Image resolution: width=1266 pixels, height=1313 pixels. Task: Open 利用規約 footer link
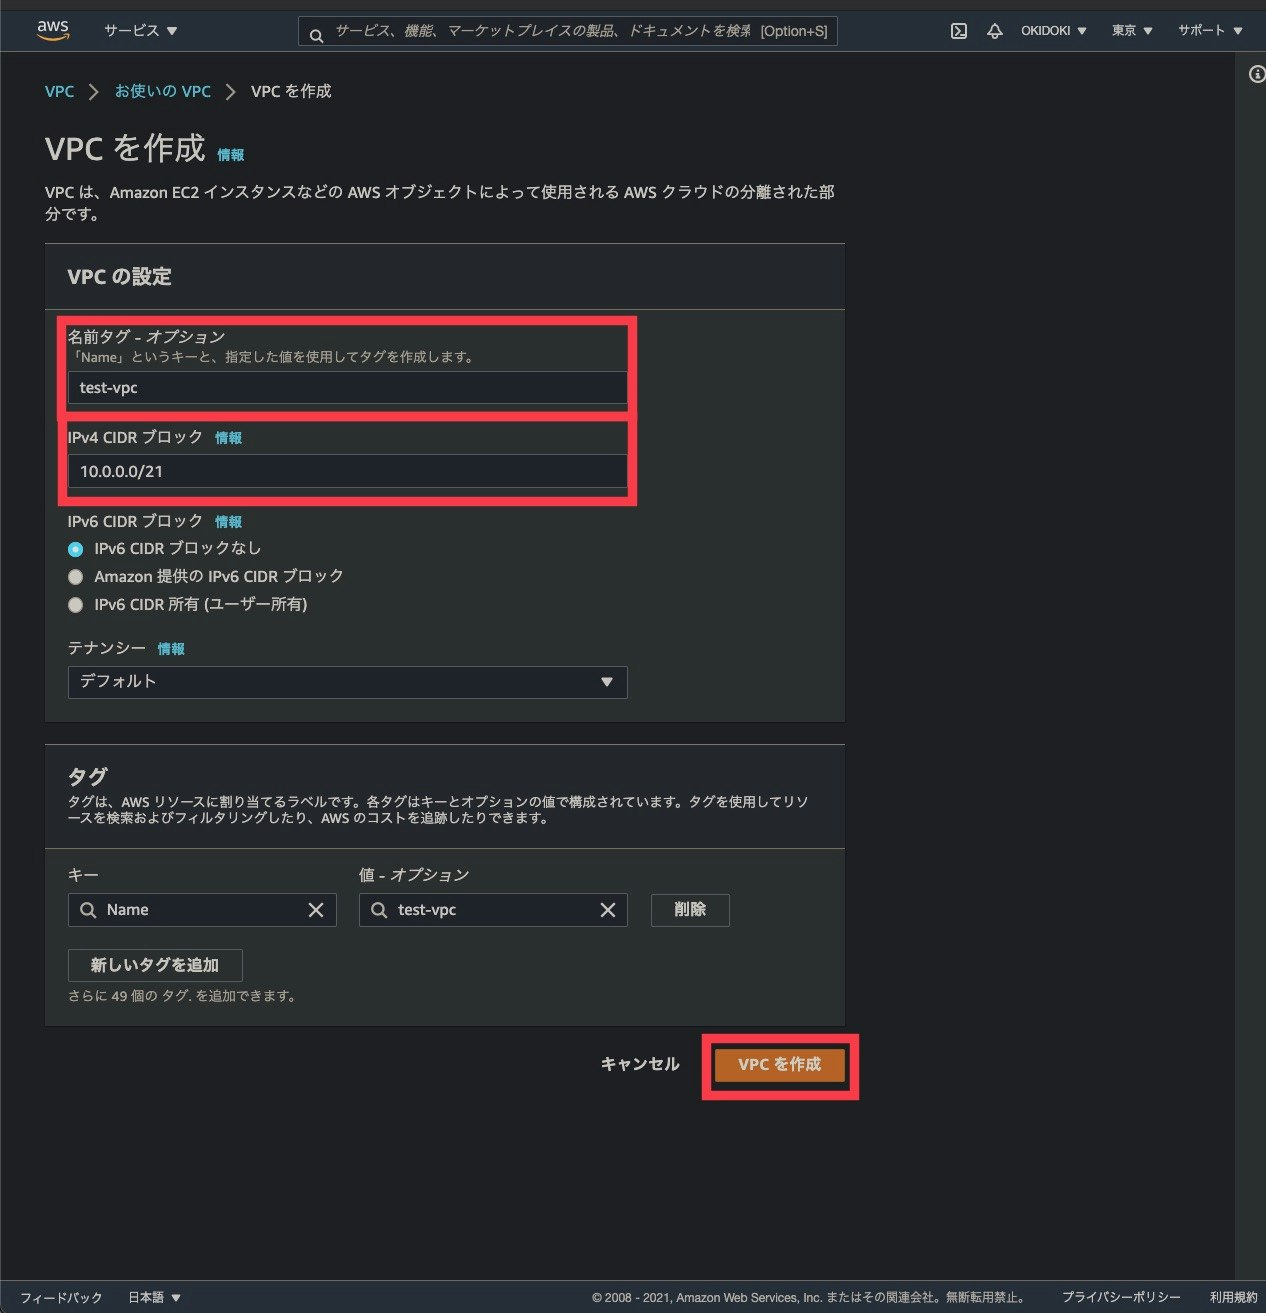(1234, 1297)
